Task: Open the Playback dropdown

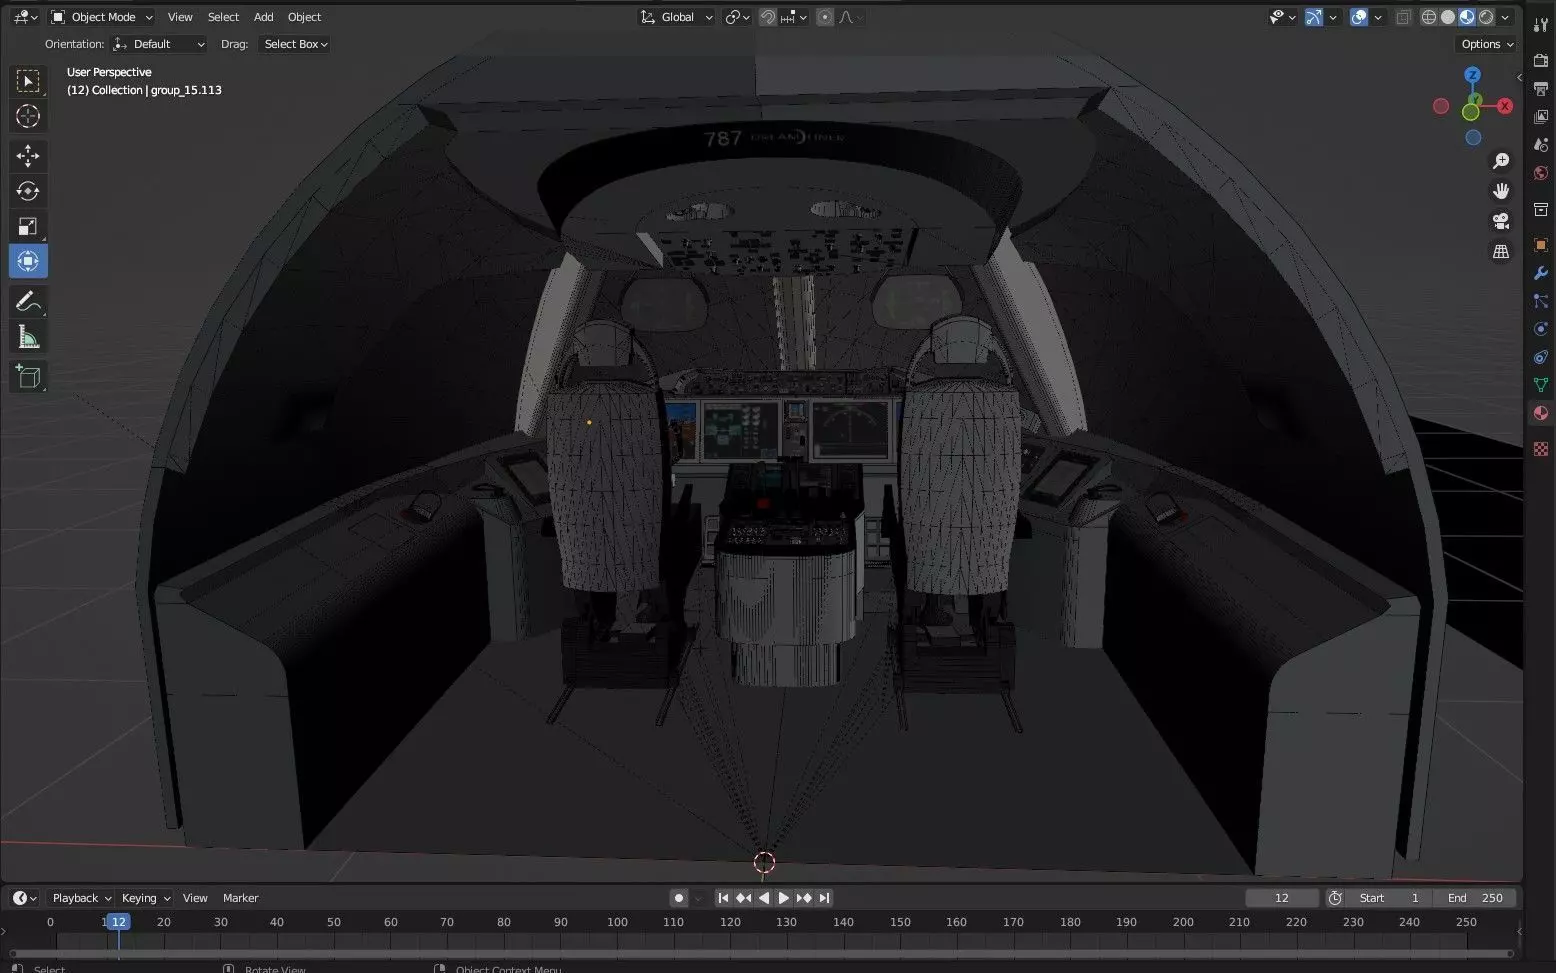Action: click(x=81, y=898)
